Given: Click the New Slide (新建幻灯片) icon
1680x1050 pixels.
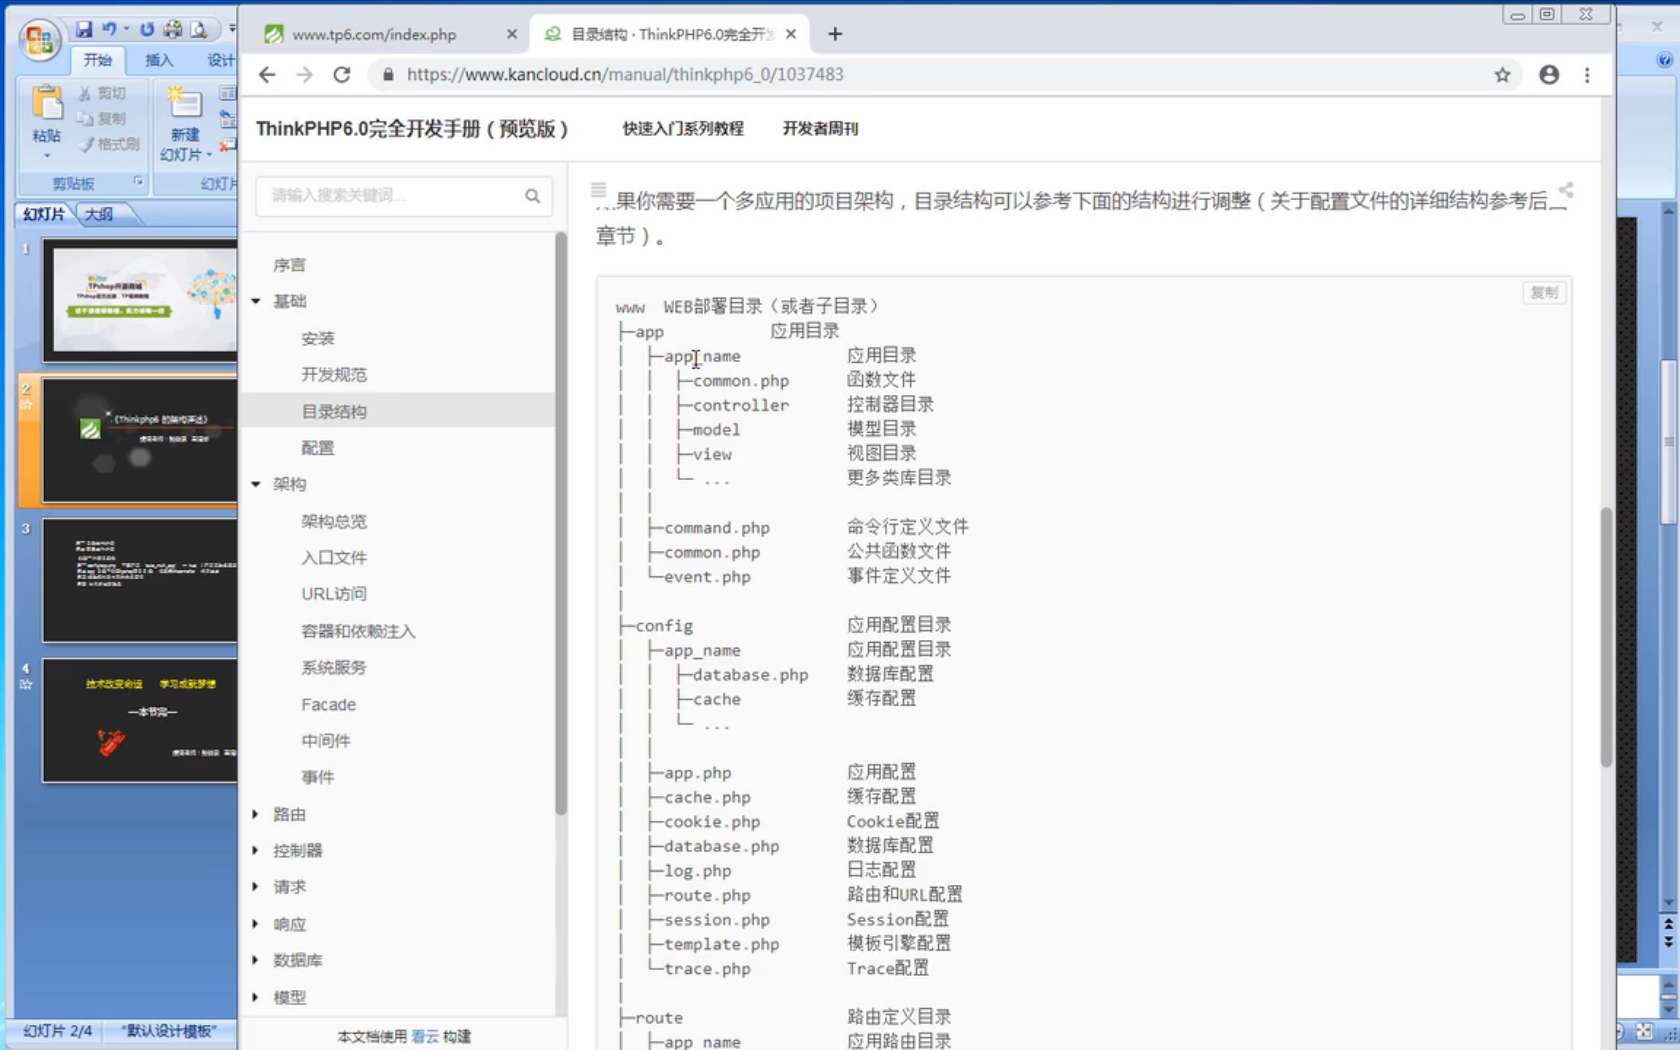Looking at the screenshot, I should coord(185,103).
